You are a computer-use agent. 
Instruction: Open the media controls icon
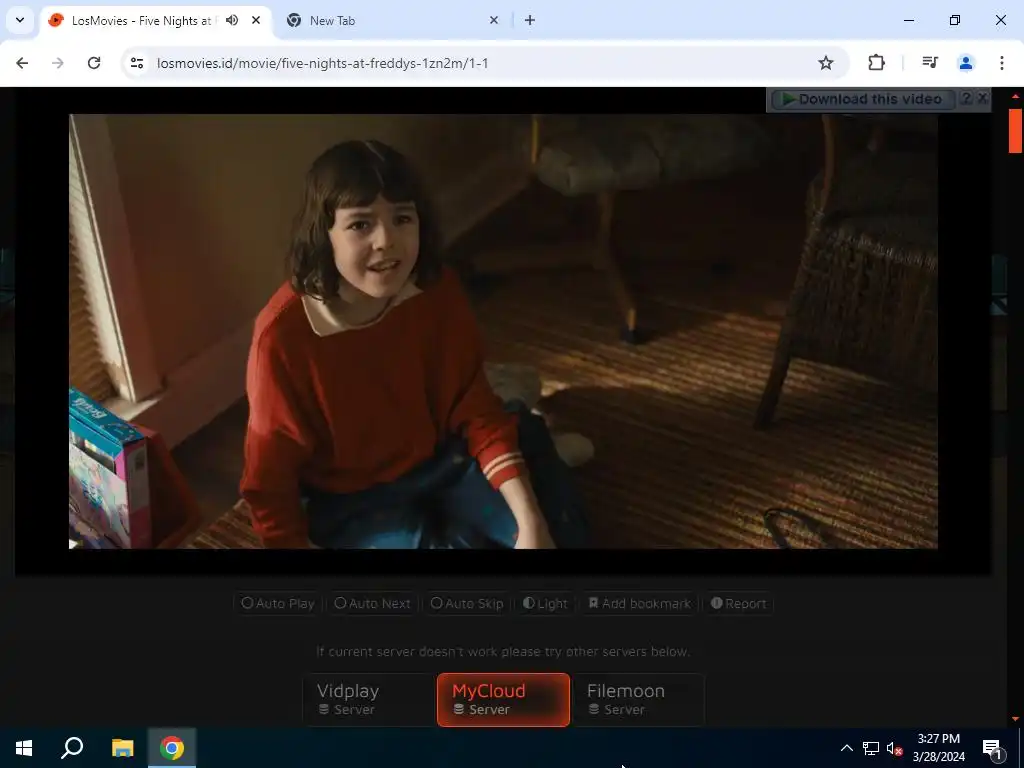tap(930, 63)
